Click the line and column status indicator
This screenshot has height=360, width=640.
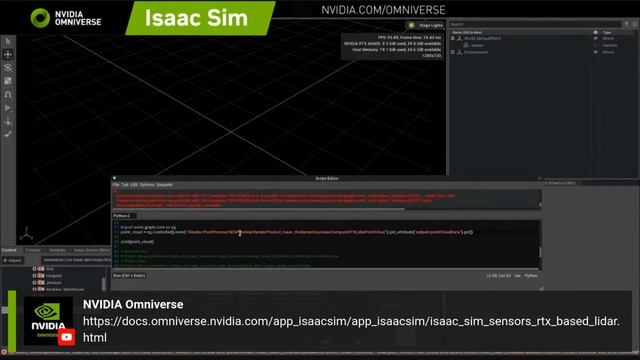[x=498, y=276]
